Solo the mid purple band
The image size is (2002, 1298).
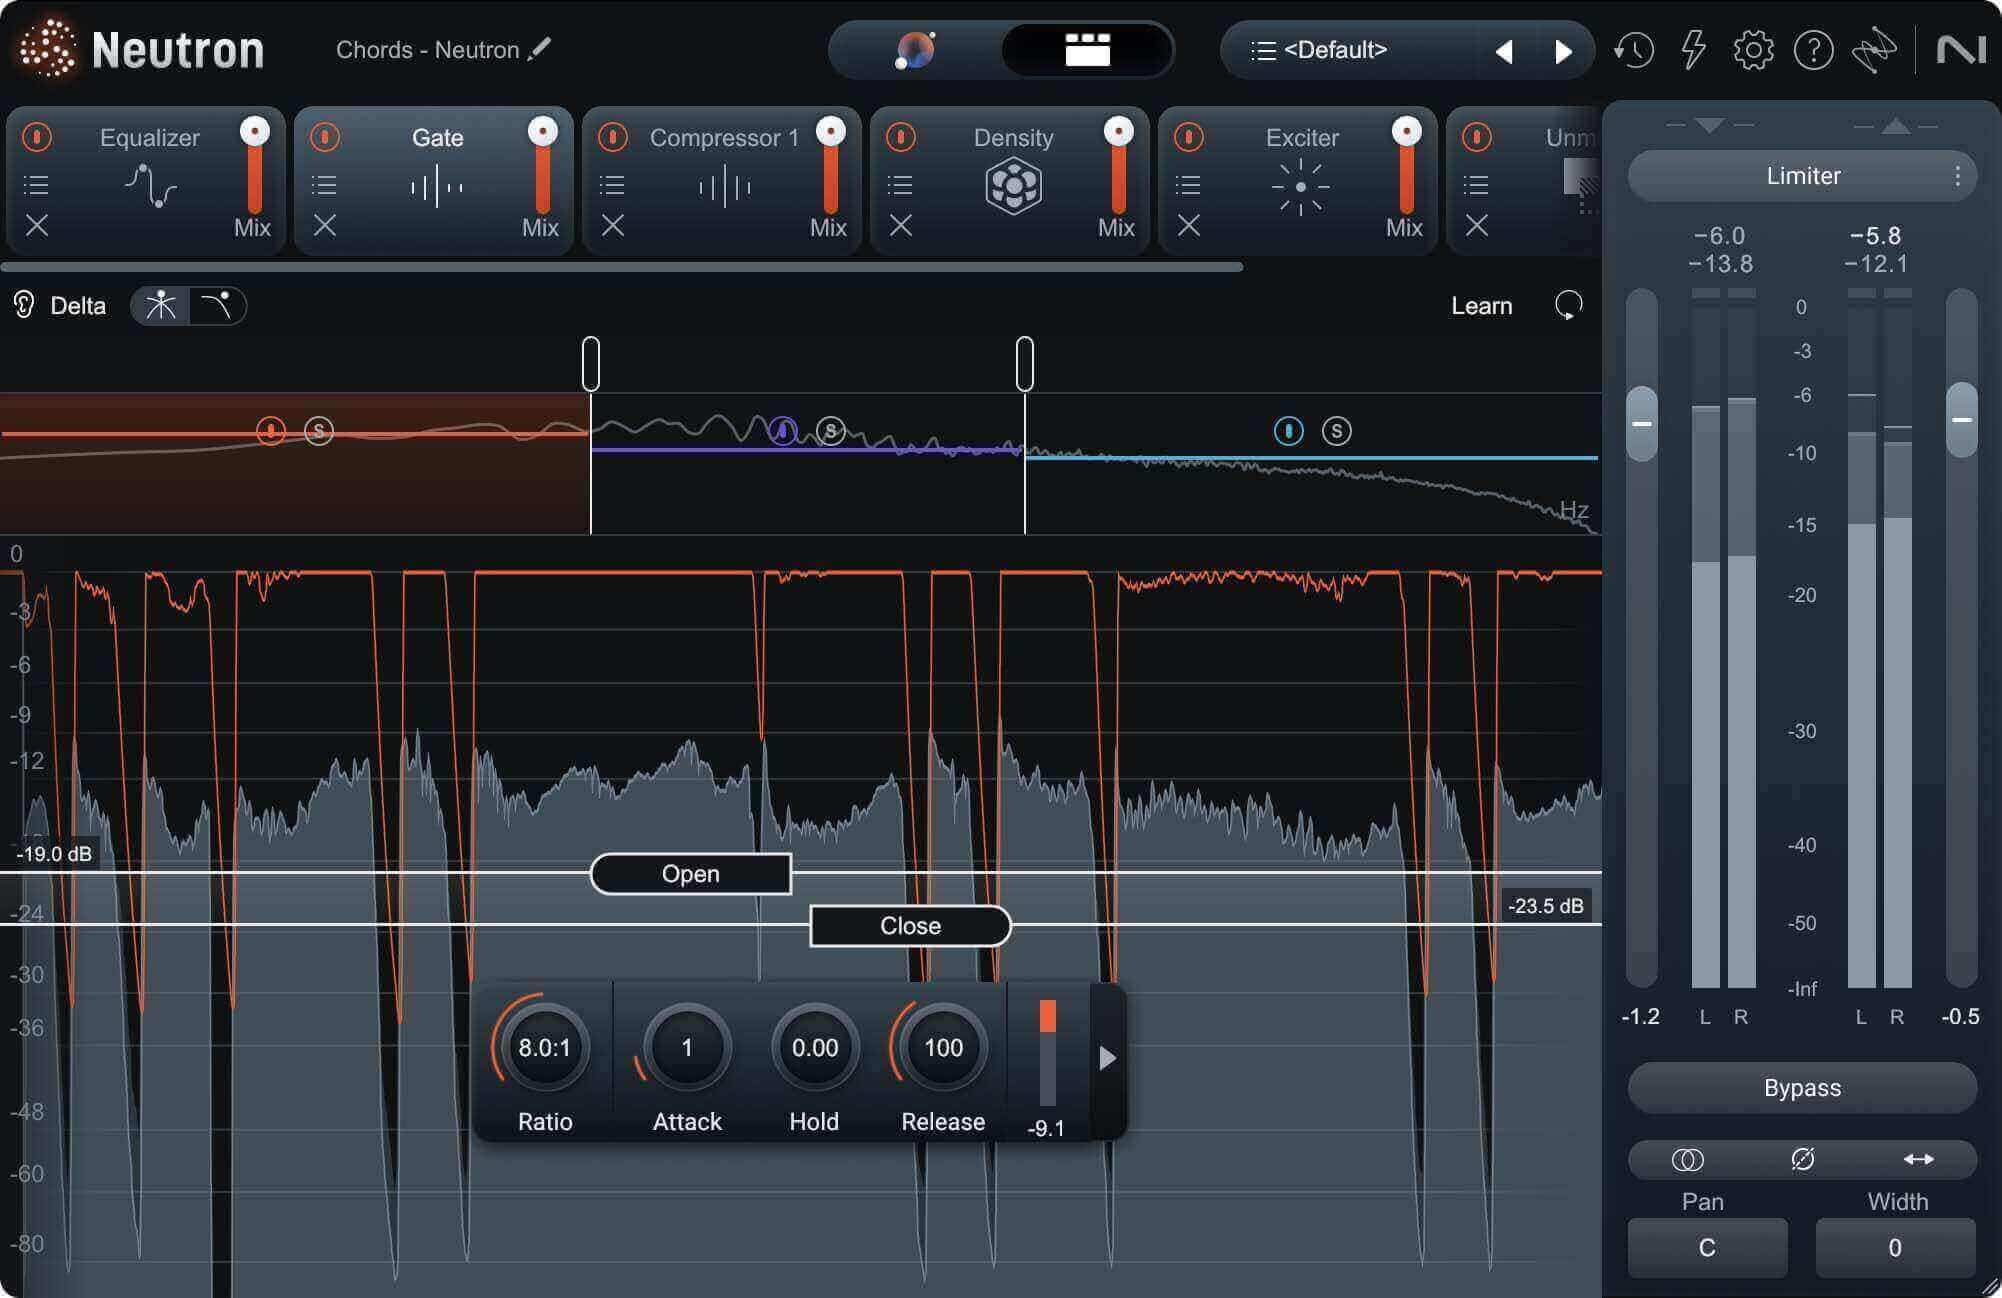coord(831,431)
